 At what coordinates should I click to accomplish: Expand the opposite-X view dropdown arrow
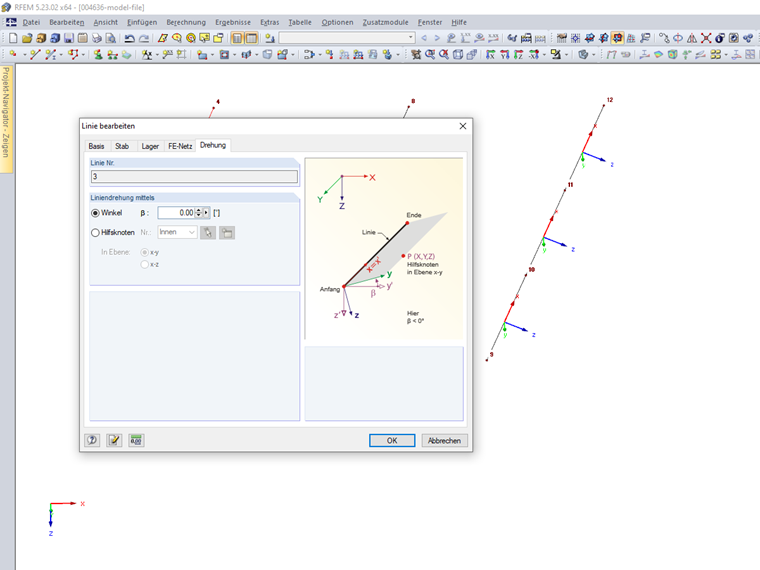tap(544, 55)
